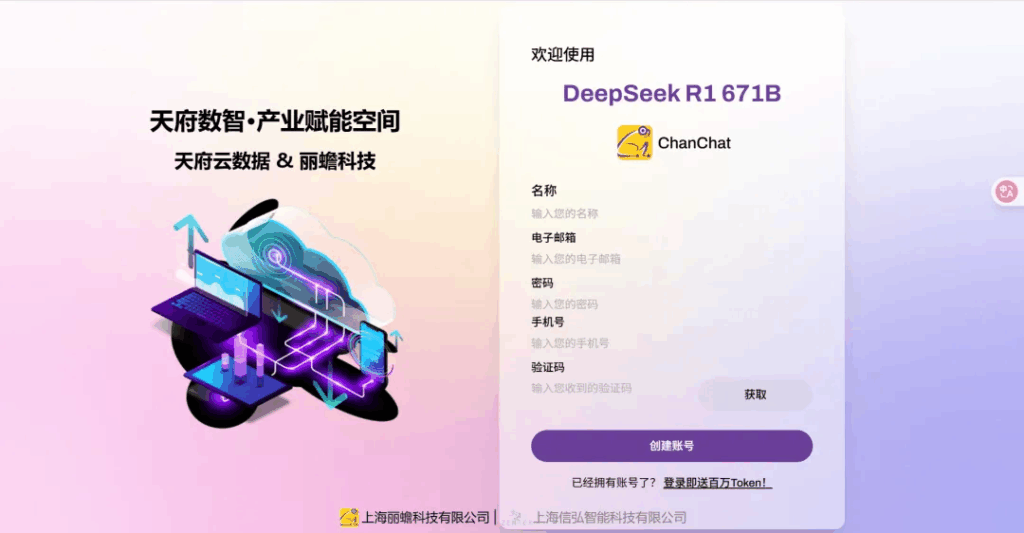Image resolution: width=1024 pixels, height=533 pixels.
Task: Focus the 名称 name input field
Action: pyautogui.click(x=671, y=214)
